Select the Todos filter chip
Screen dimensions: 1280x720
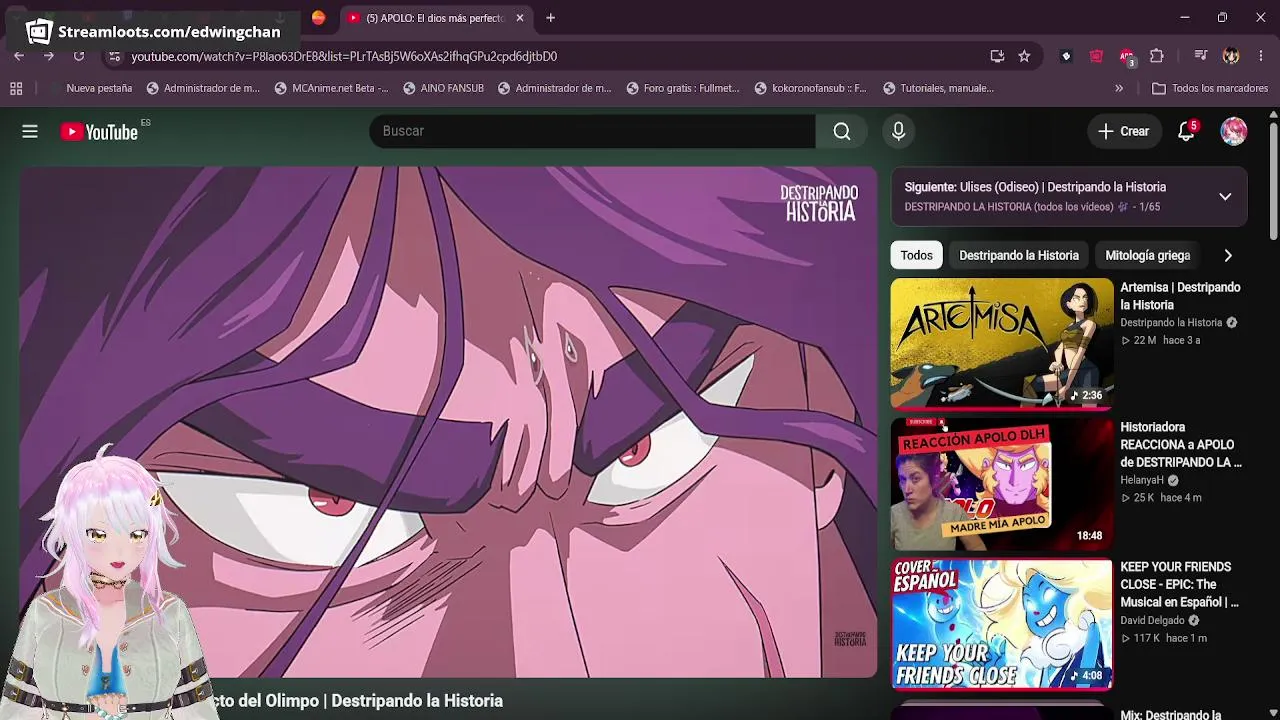click(916, 255)
